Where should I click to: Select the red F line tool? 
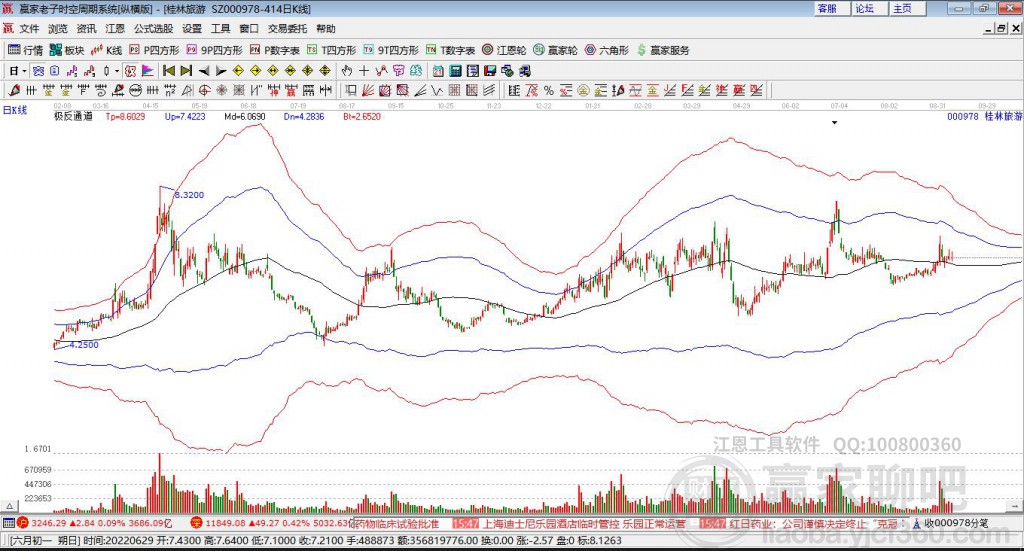(x=687, y=90)
